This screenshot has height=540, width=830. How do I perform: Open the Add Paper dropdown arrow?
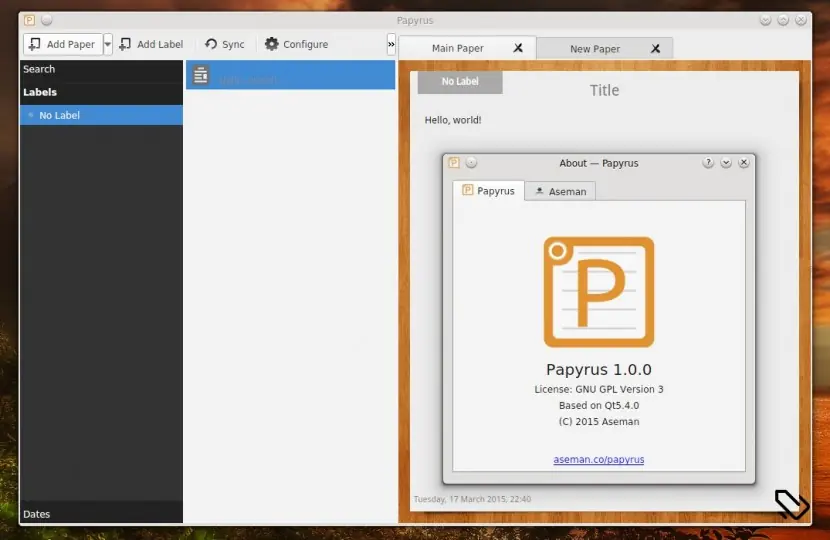click(107, 44)
